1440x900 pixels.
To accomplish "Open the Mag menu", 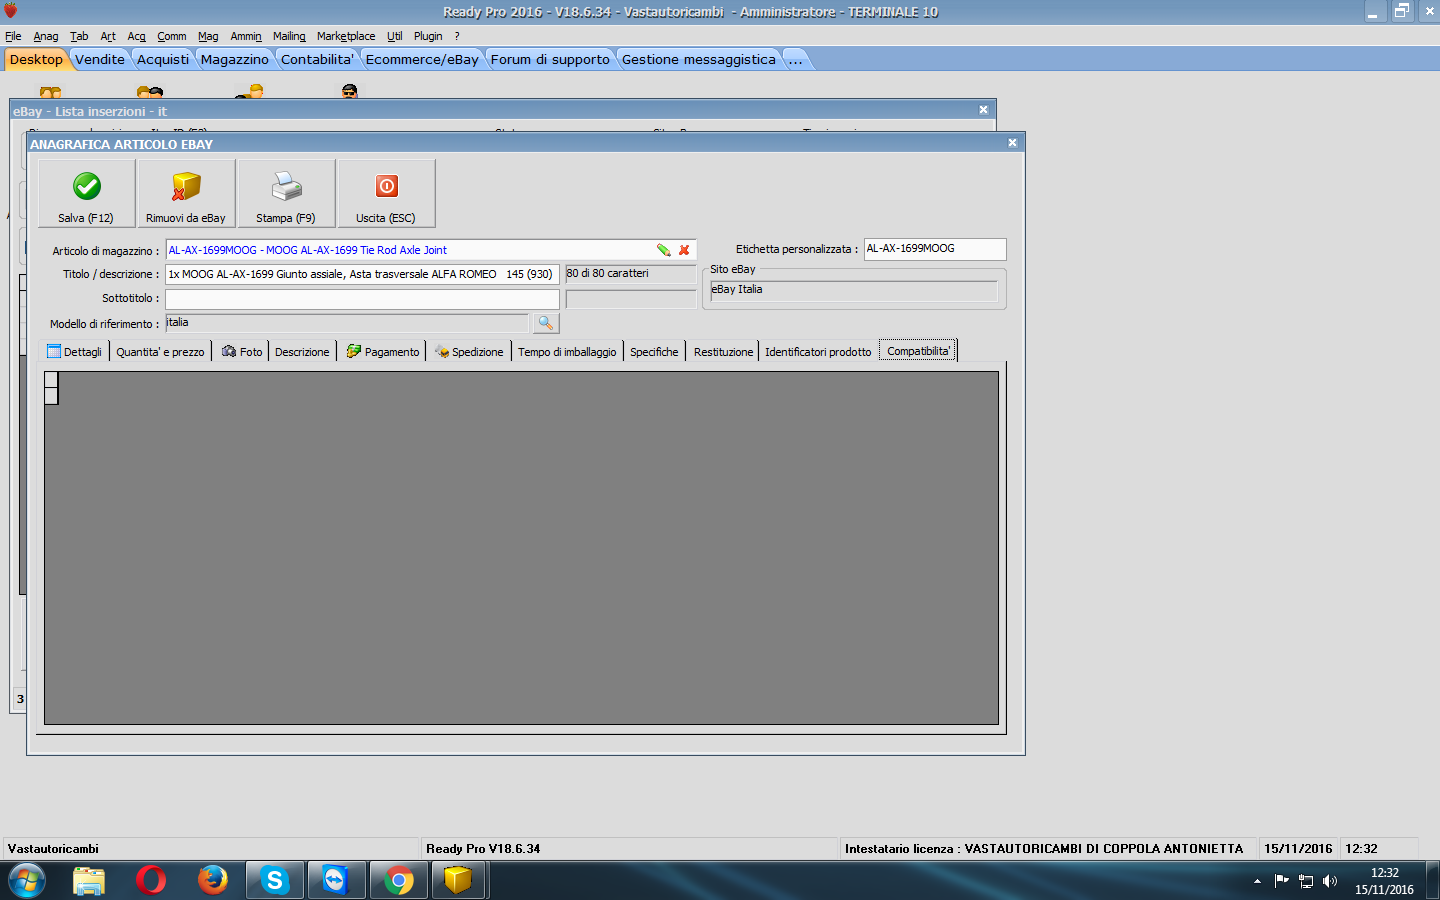I will click(x=208, y=36).
